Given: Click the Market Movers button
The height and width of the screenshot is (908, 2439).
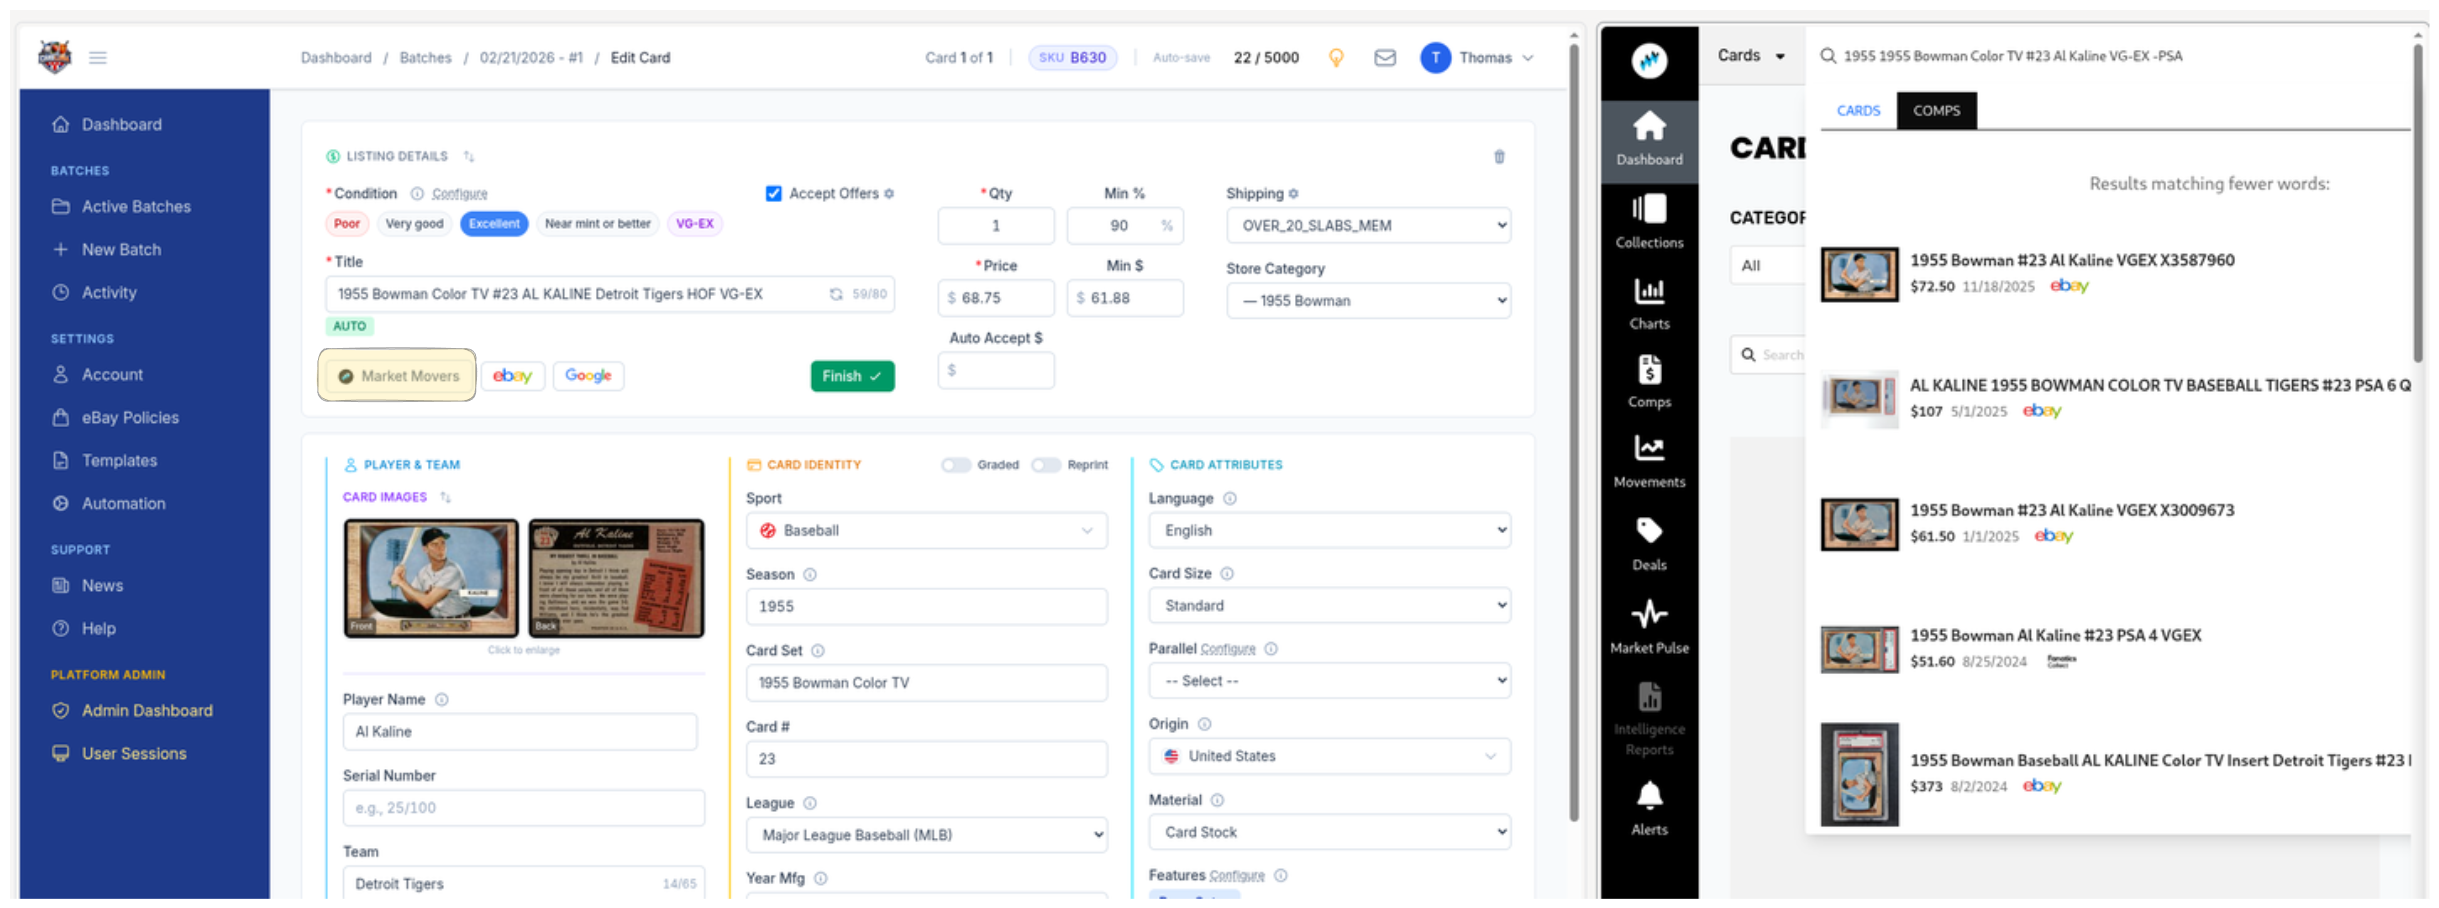Looking at the screenshot, I should (x=397, y=376).
